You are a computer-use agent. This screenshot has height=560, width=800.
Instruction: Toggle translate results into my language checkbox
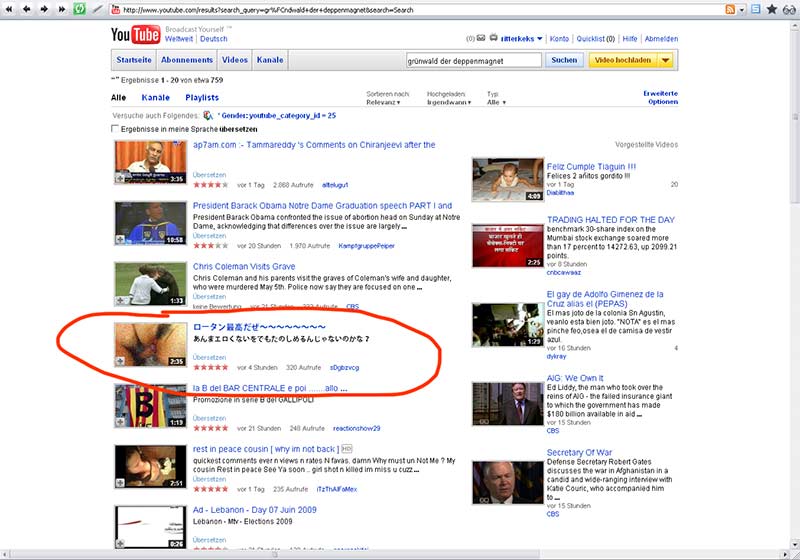(115, 129)
